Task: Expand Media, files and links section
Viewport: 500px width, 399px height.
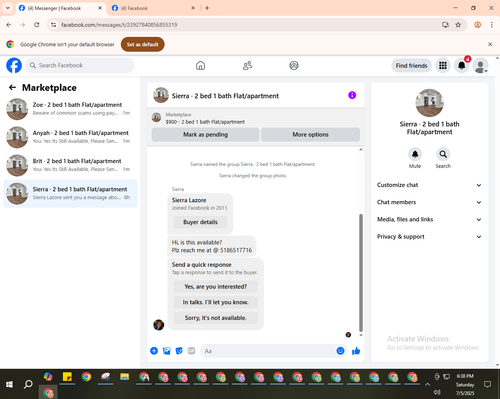Action: (x=429, y=219)
